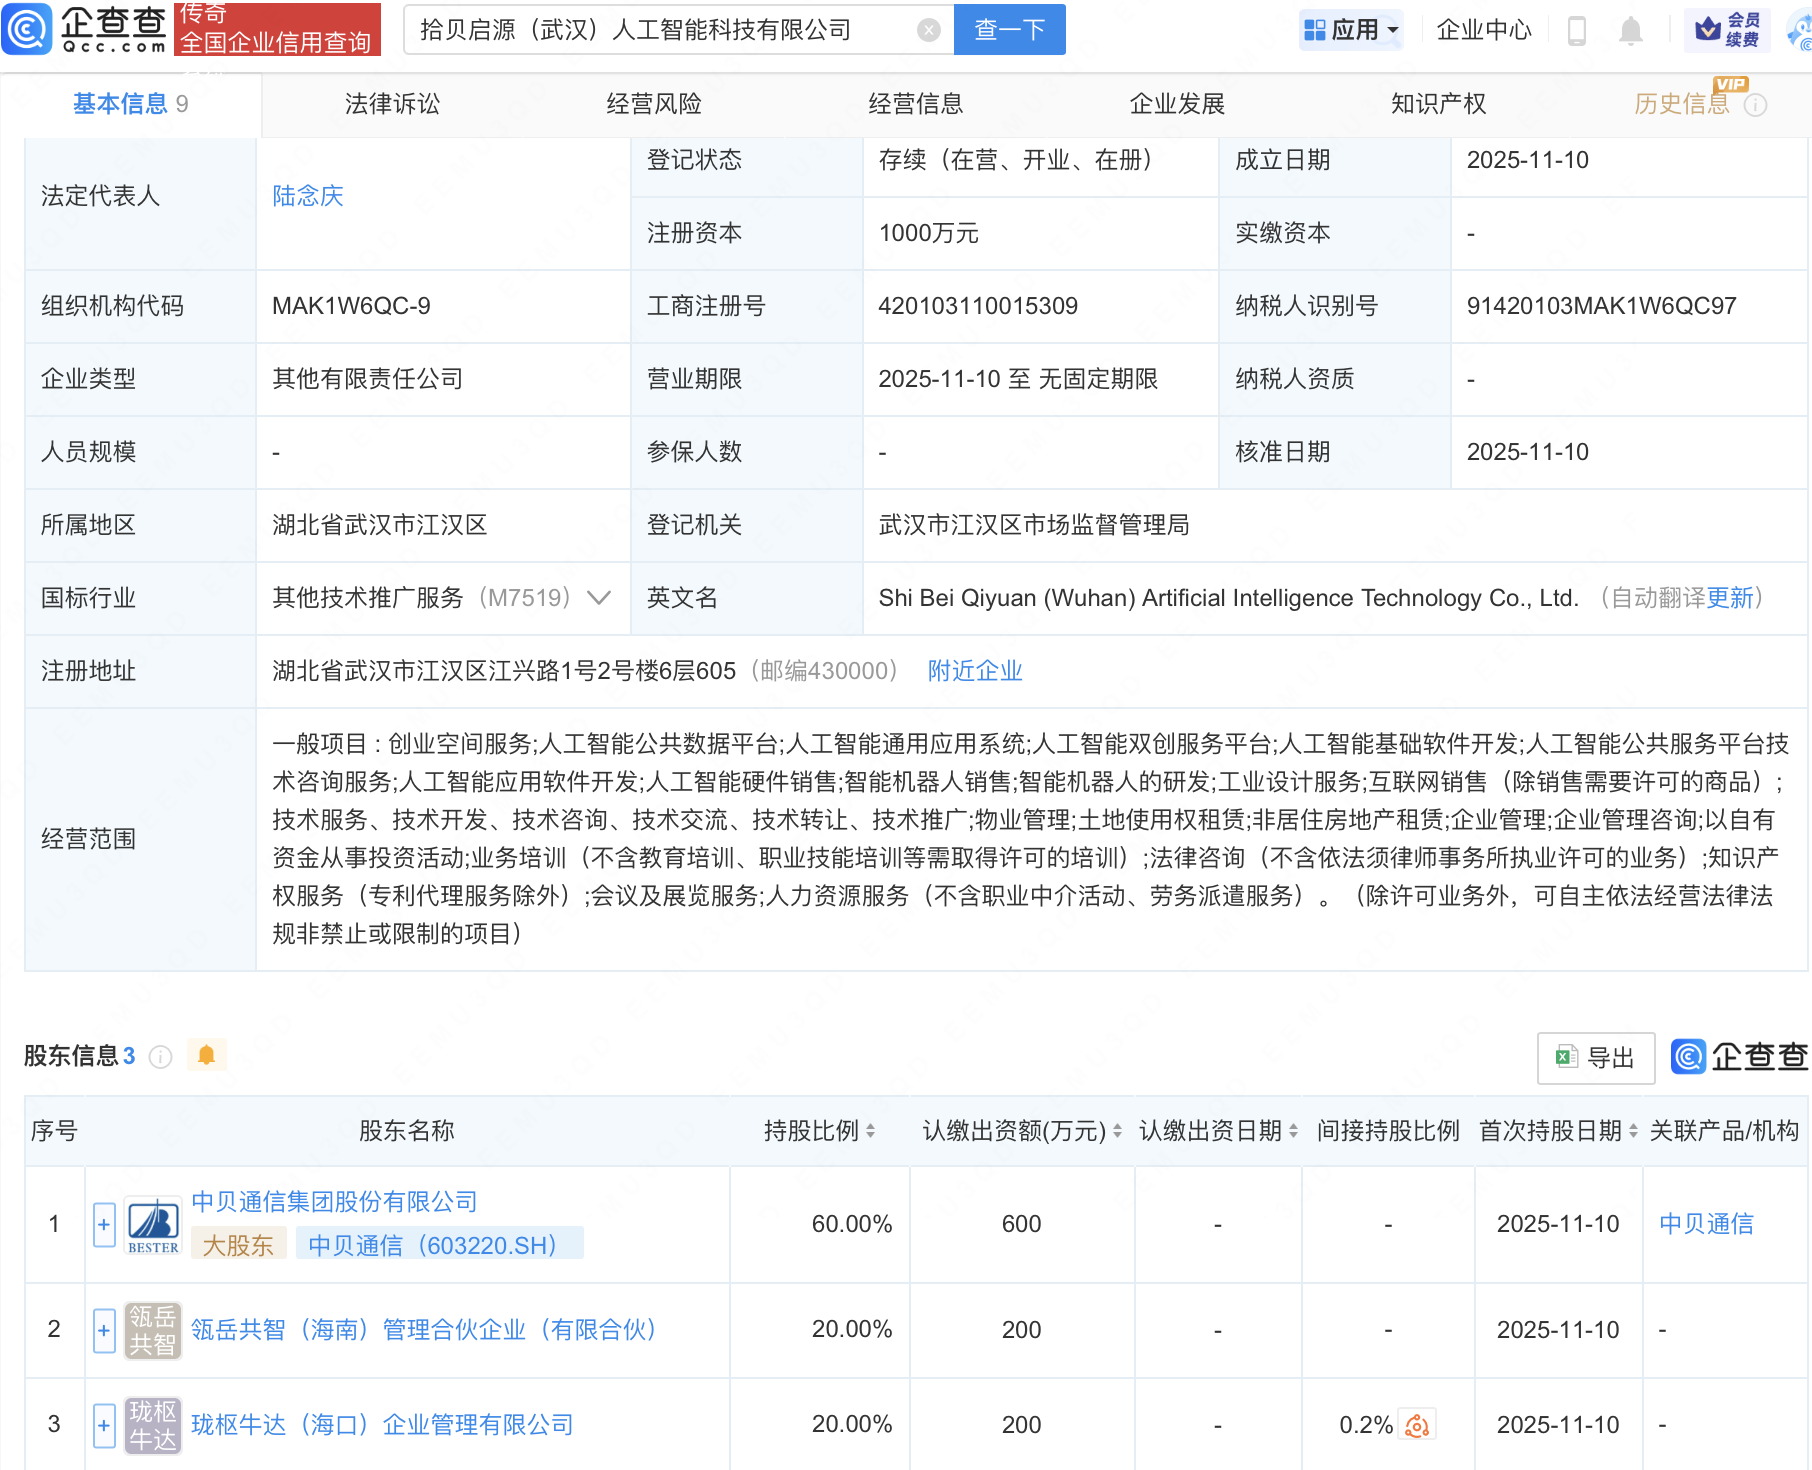This screenshot has width=1812, height=1470.
Task: Click the equity chart icon beside 0.2%
Action: [1417, 1425]
